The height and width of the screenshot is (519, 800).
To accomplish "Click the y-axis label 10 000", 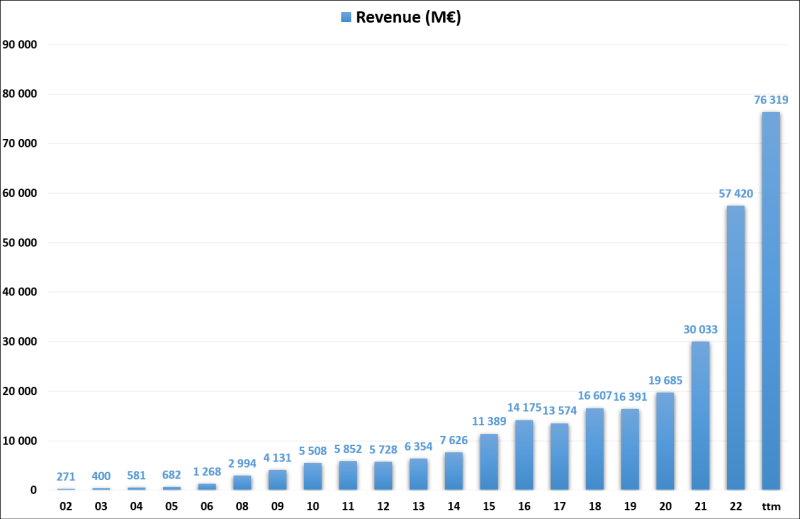I will (x=20, y=440).
